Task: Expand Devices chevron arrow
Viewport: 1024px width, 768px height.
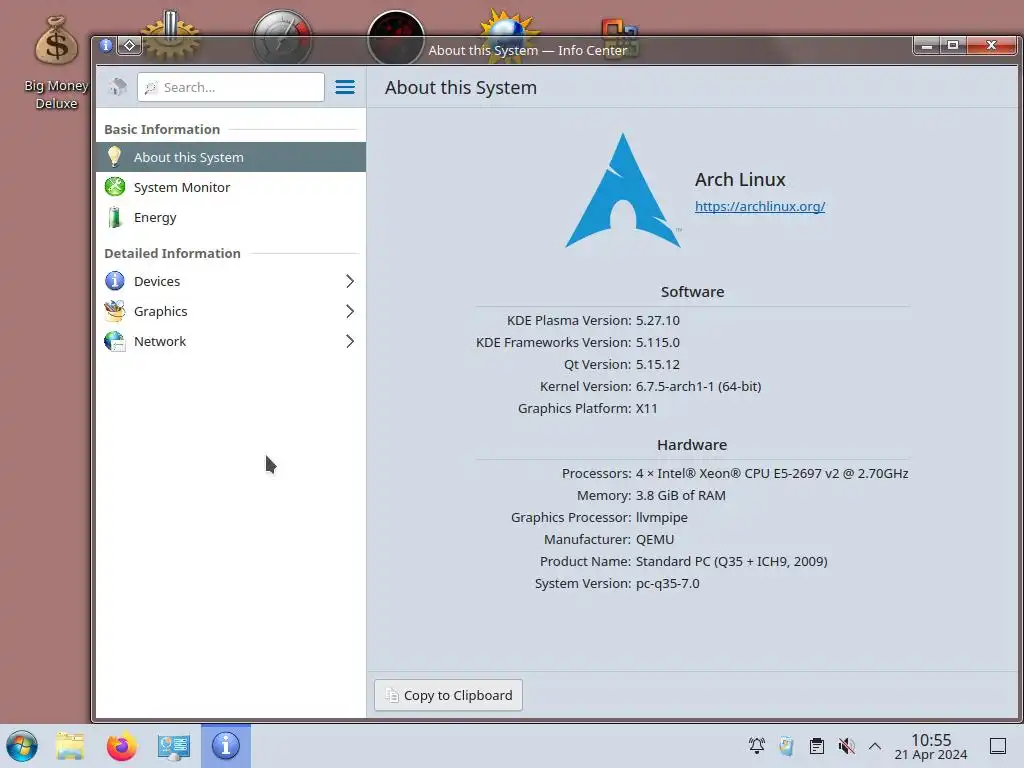Action: pyautogui.click(x=349, y=281)
